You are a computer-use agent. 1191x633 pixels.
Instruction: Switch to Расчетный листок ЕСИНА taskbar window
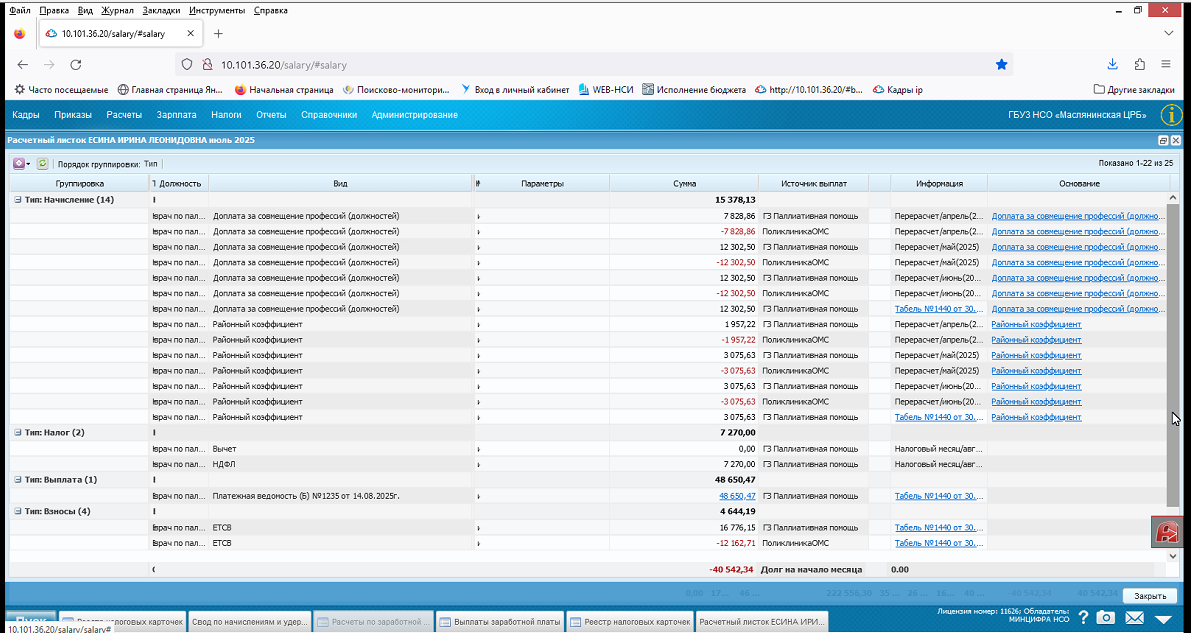(x=761, y=622)
